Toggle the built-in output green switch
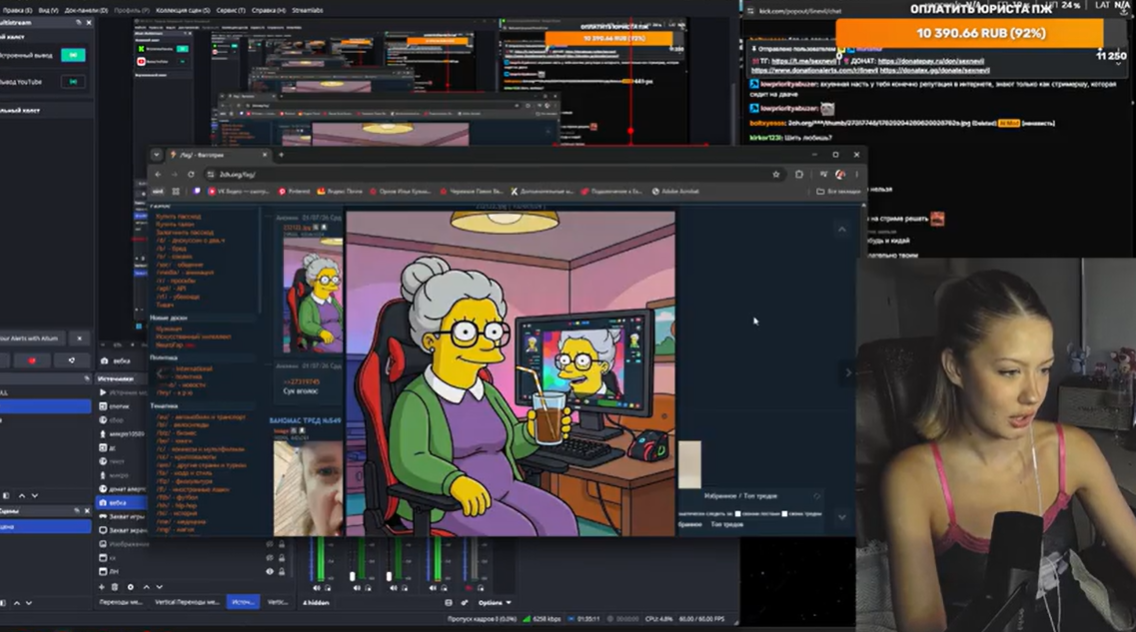The height and width of the screenshot is (632, 1136). (73, 55)
